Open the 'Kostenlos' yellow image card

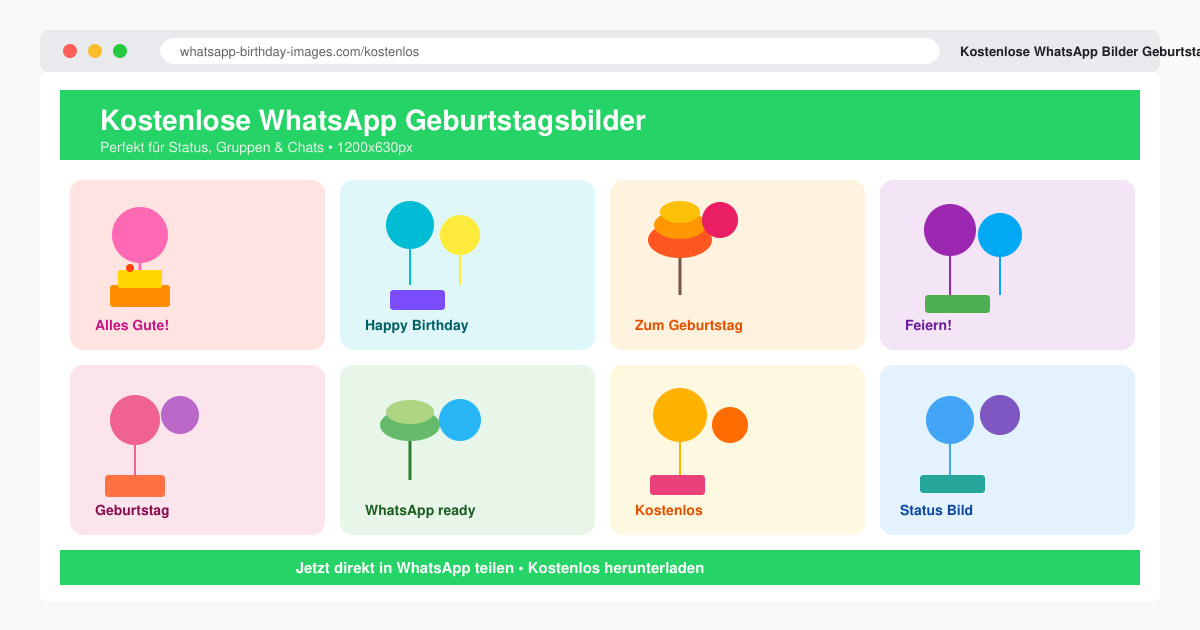click(x=737, y=450)
